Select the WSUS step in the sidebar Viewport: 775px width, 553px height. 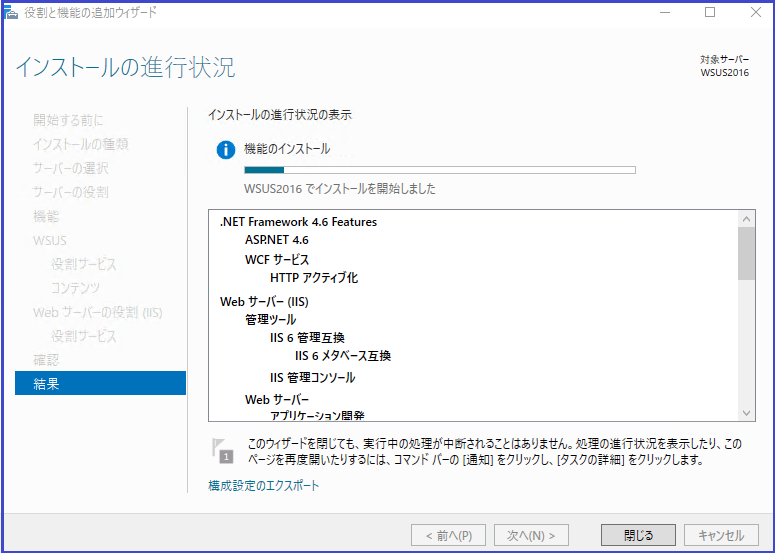pyautogui.click(x=50, y=240)
